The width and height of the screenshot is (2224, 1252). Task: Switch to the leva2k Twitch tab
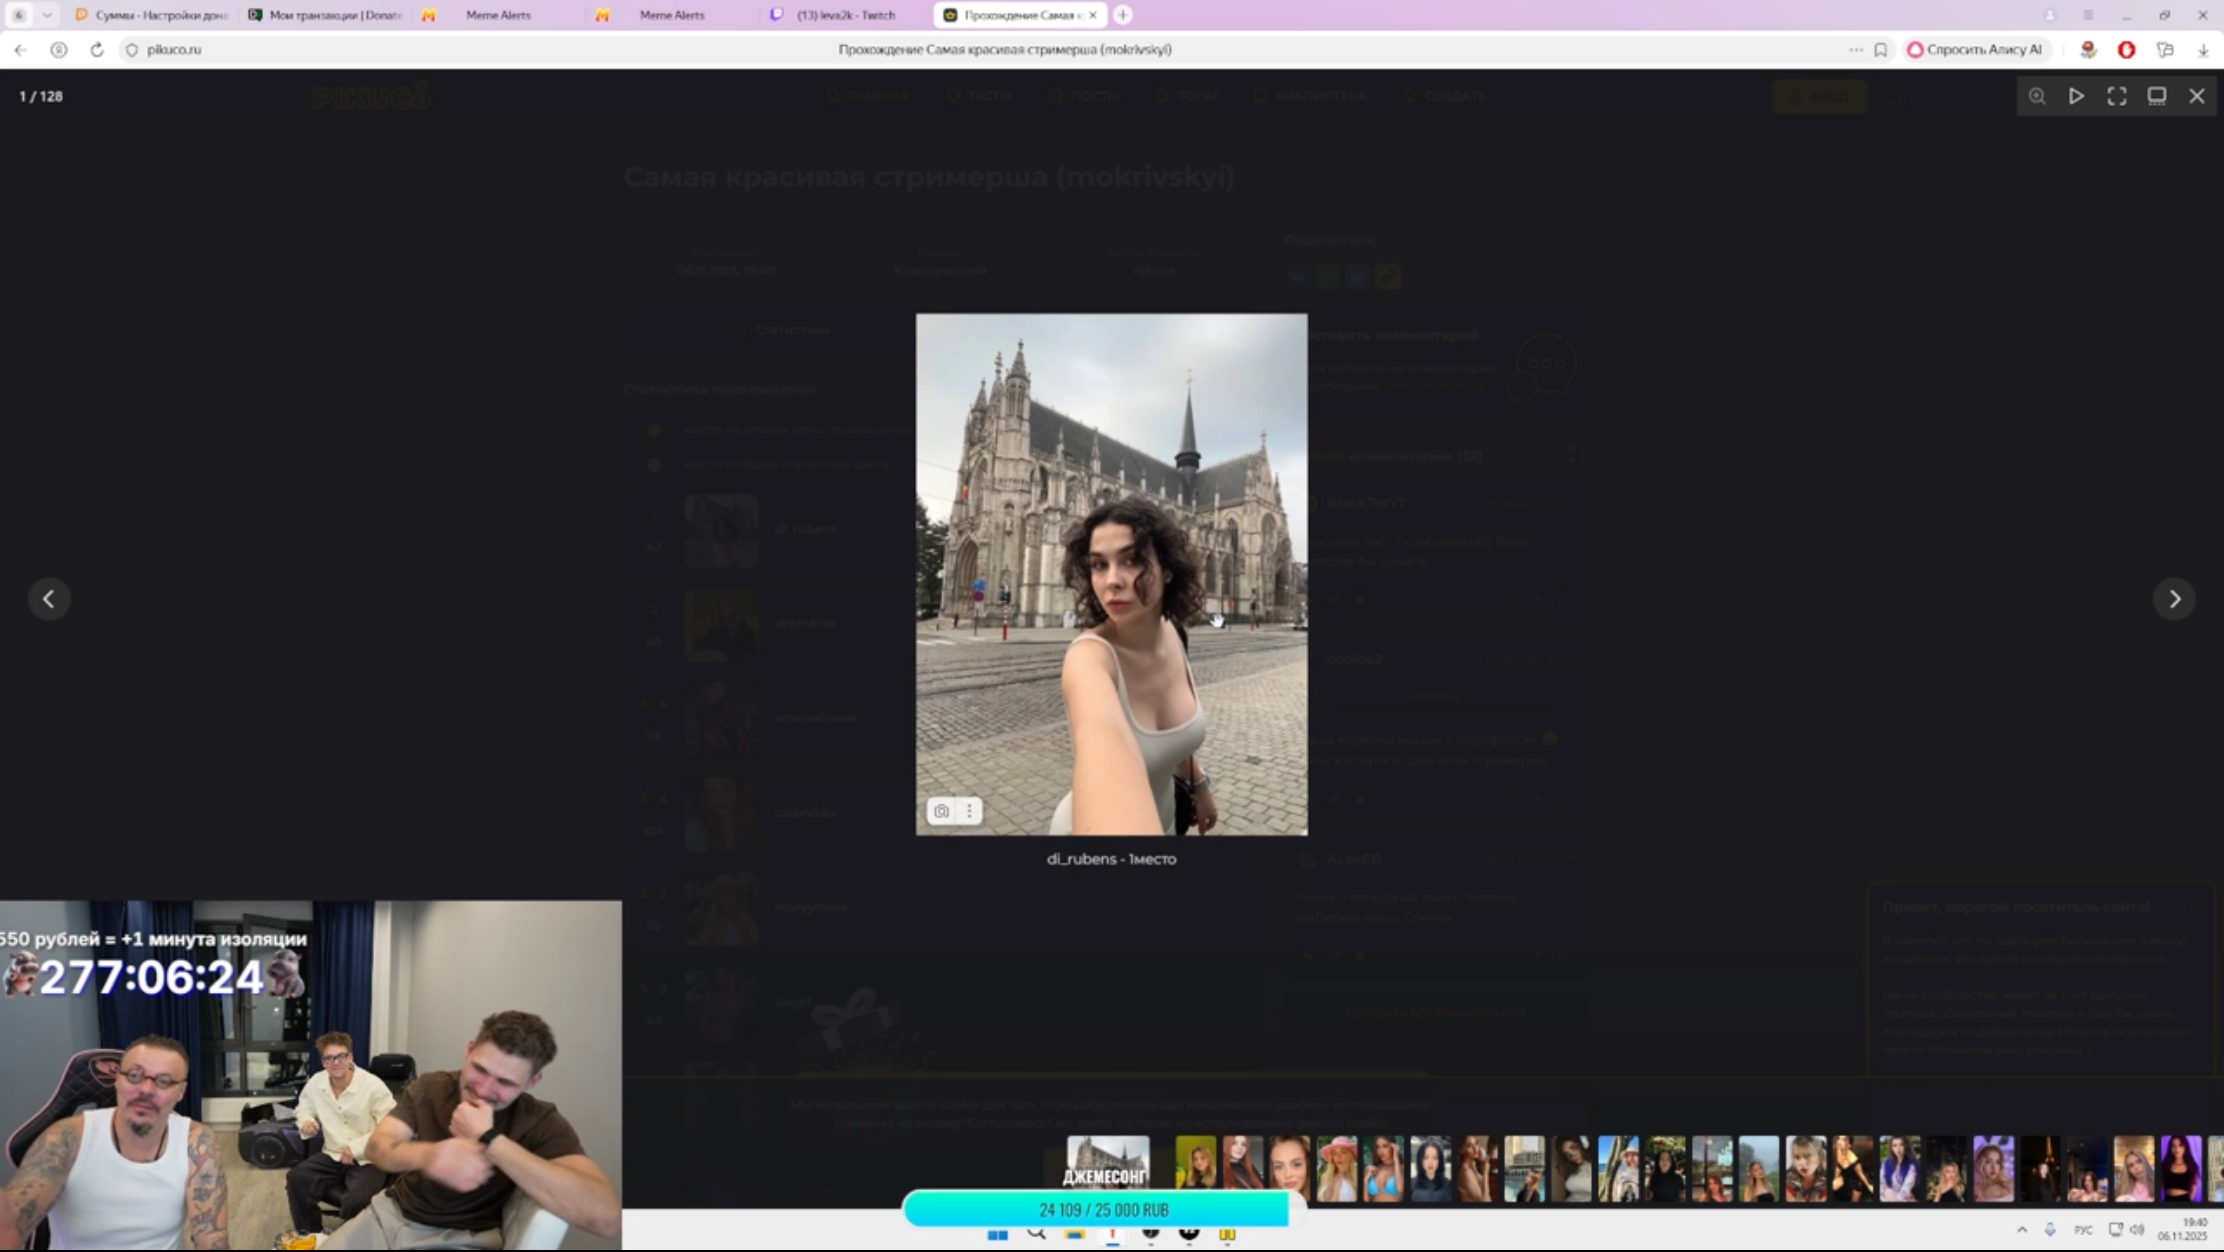pyautogui.click(x=845, y=15)
